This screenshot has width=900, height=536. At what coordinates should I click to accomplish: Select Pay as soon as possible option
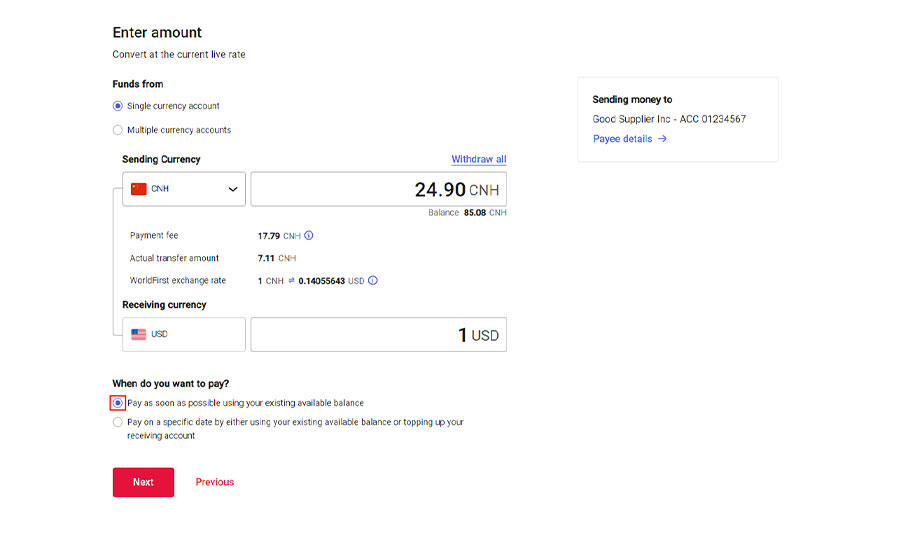(118, 403)
